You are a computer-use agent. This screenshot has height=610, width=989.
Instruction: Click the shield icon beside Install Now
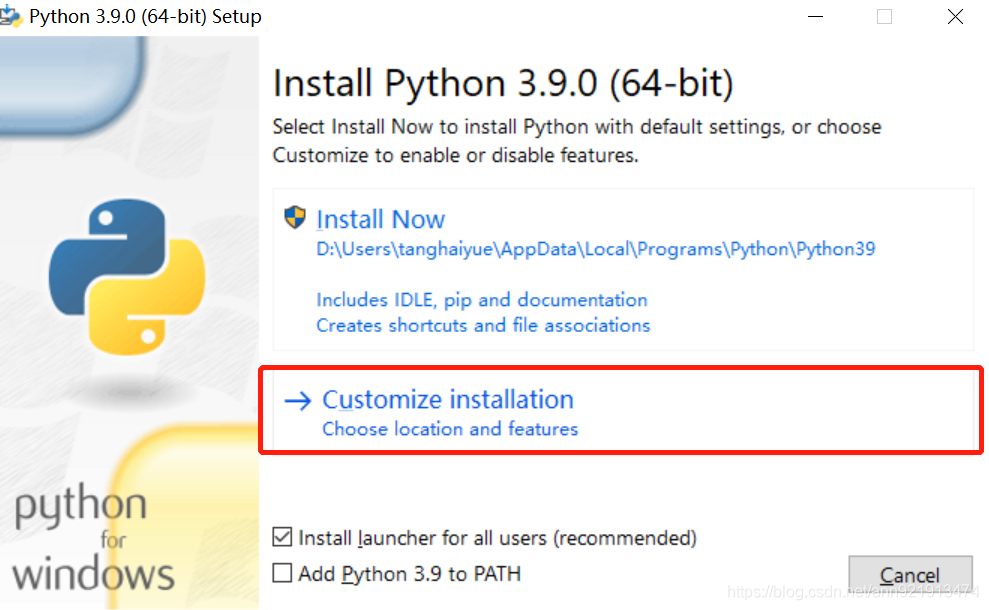pos(293,217)
